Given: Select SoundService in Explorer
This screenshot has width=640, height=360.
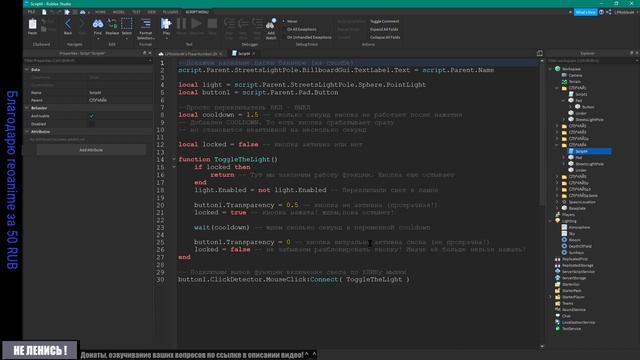Looking at the screenshot, I should (x=573, y=309).
